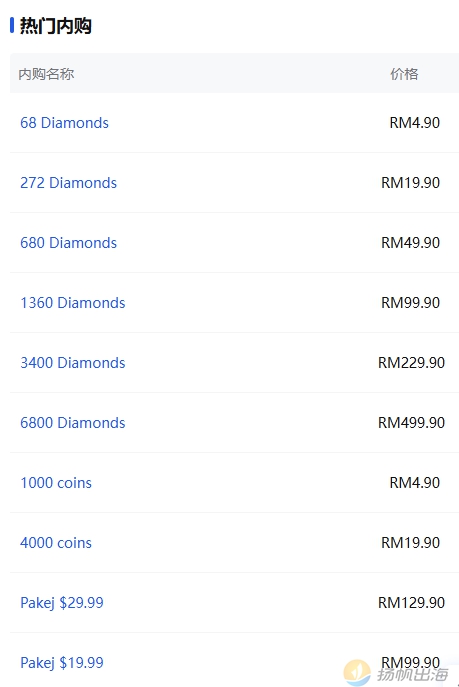The width and height of the screenshot is (459, 687).
Task: Open the 6800 Diamonds purchase
Action: point(73,423)
